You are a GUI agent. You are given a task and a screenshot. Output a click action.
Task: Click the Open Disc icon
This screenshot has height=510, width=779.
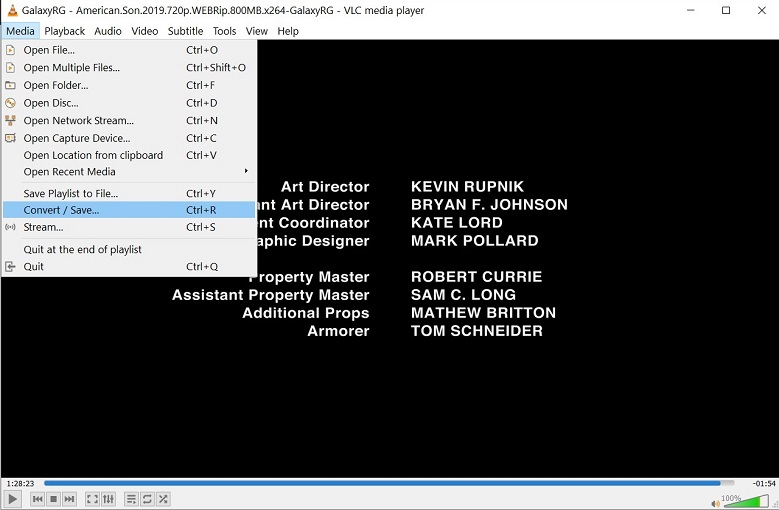(10, 103)
